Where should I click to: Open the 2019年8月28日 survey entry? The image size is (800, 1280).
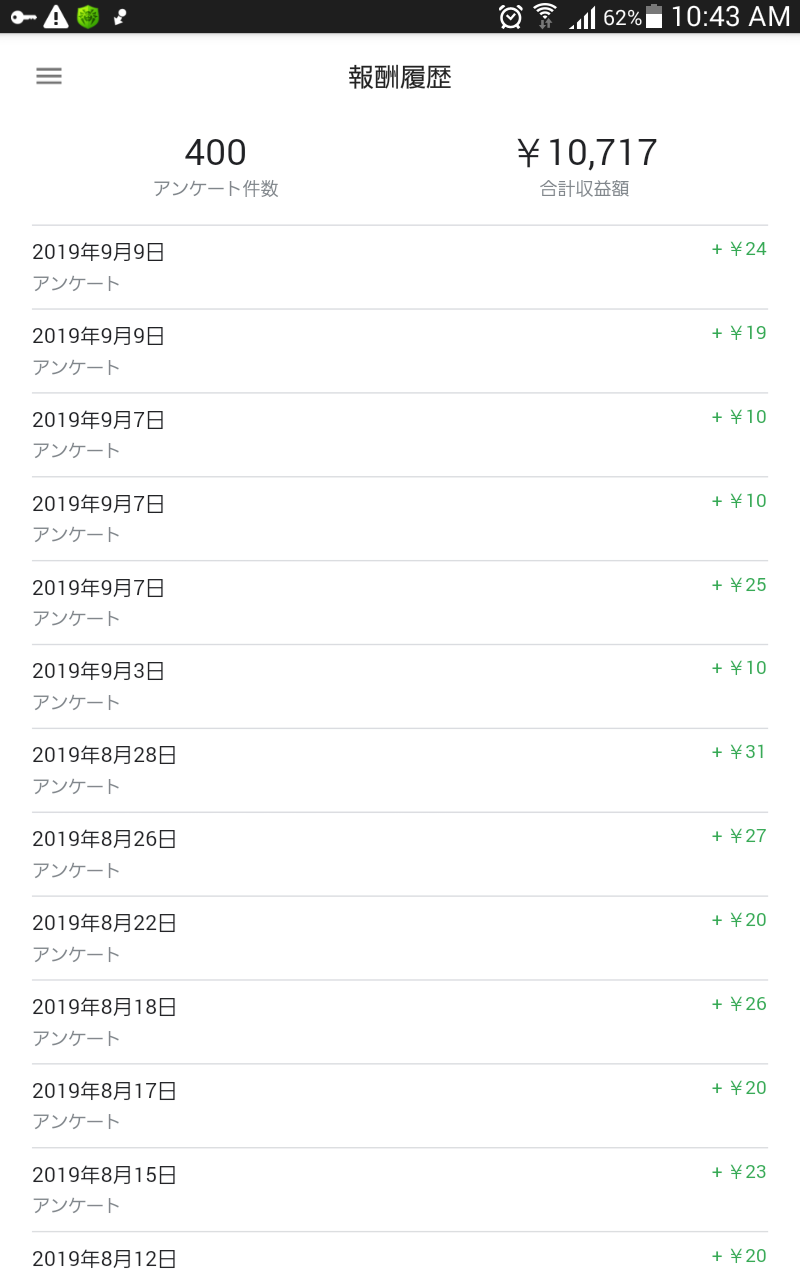click(x=400, y=770)
